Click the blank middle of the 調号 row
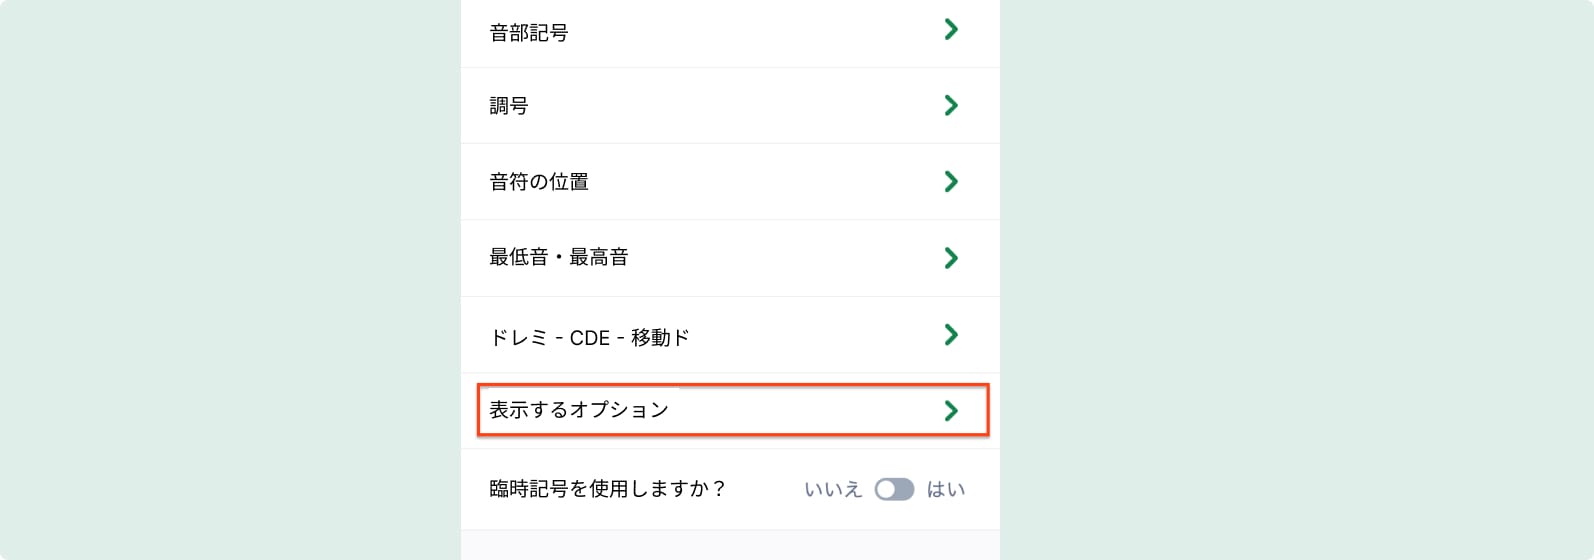 pos(730,106)
